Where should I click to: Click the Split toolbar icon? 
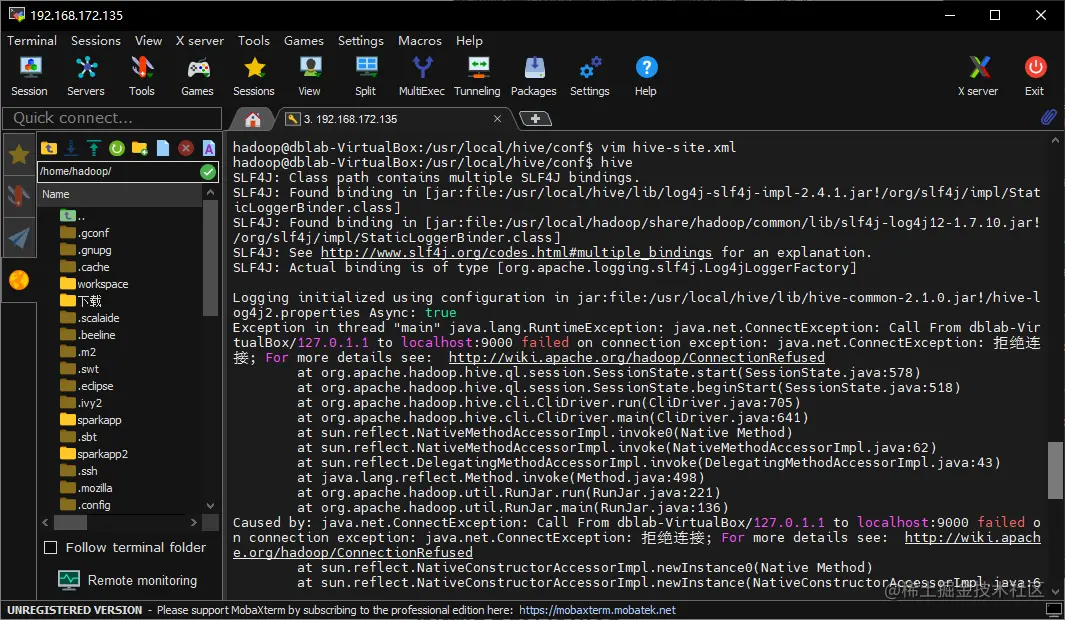coord(365,76)
